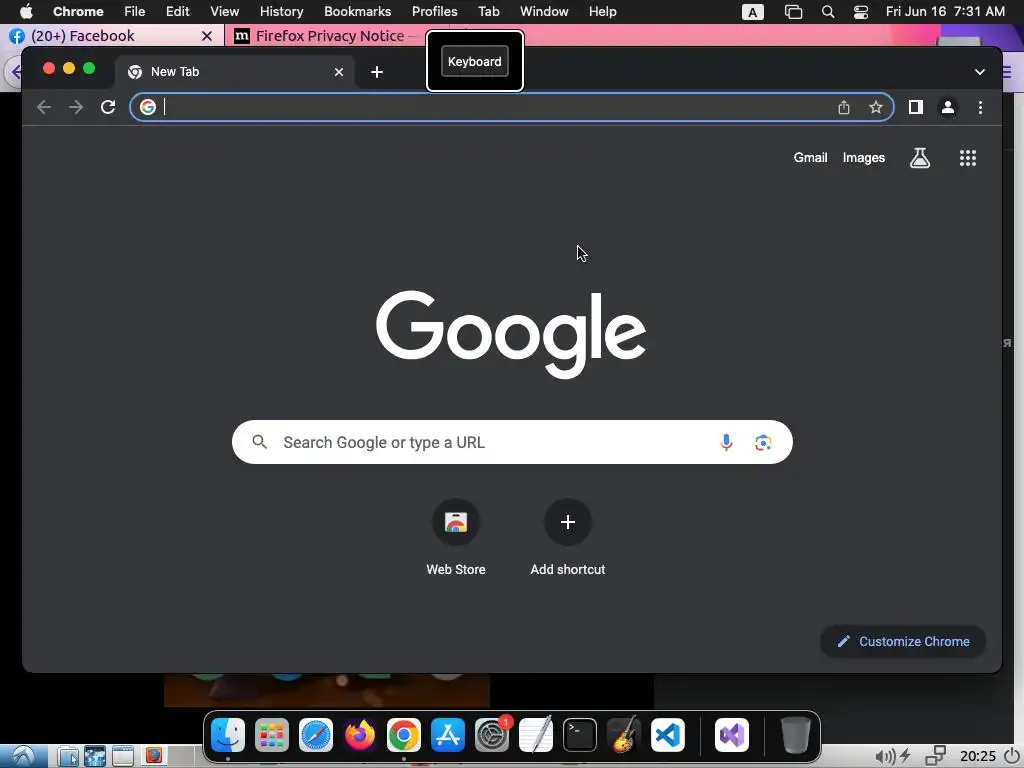Open Launchpad in the dock
The image size is (1024, 768).
[272, 735]
